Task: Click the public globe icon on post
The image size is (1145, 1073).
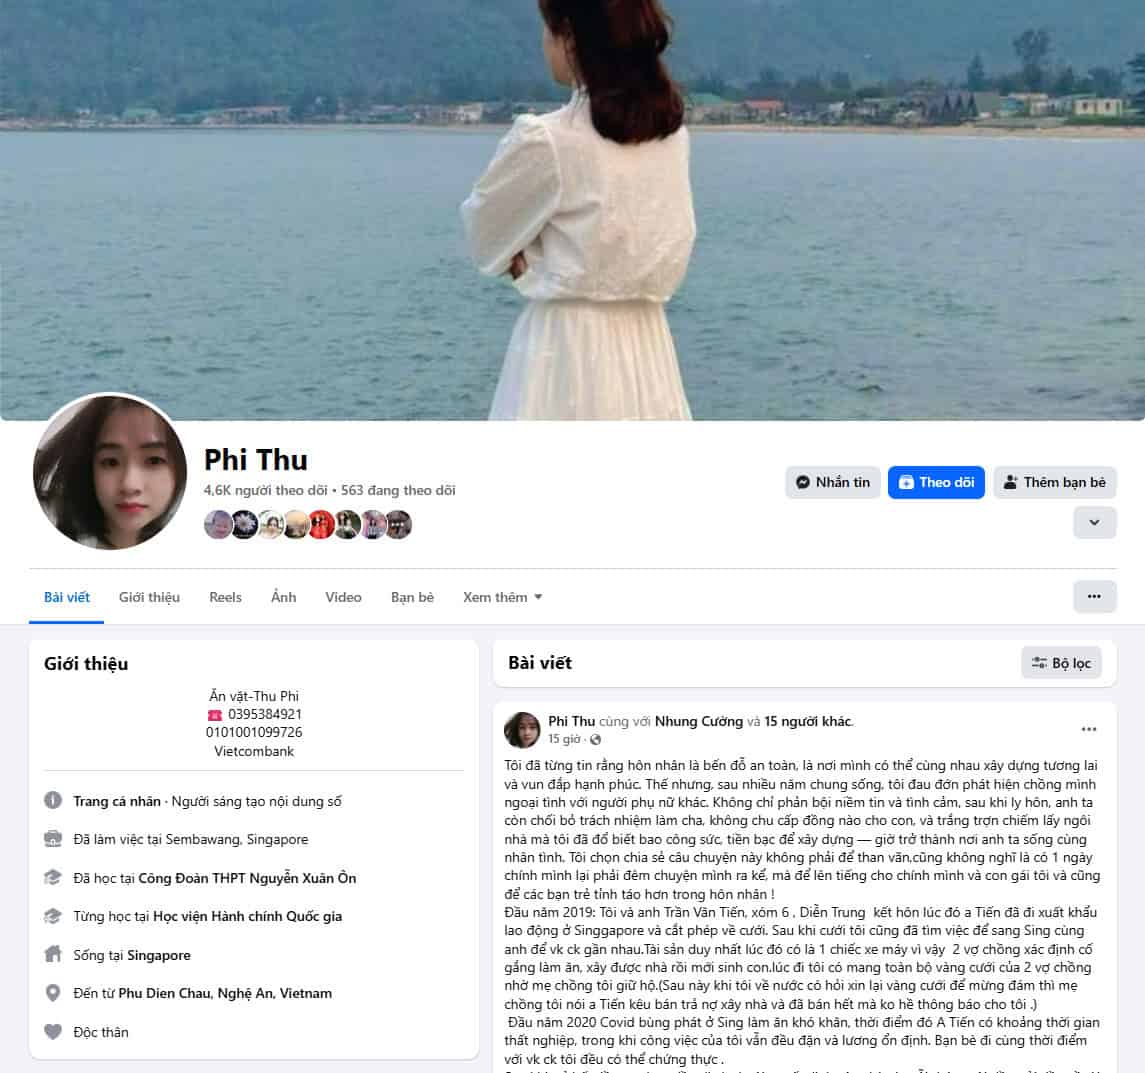Action: (x=595, y=739)
